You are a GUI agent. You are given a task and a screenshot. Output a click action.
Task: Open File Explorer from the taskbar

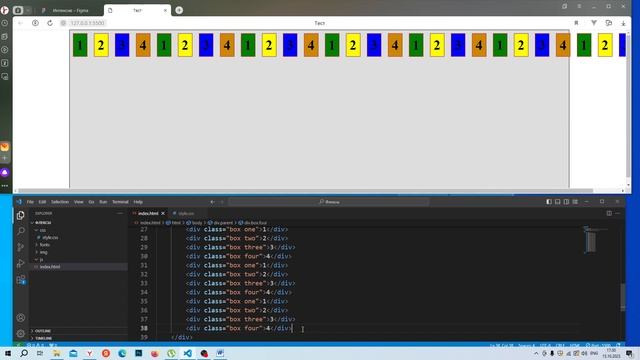click(57, 353)
